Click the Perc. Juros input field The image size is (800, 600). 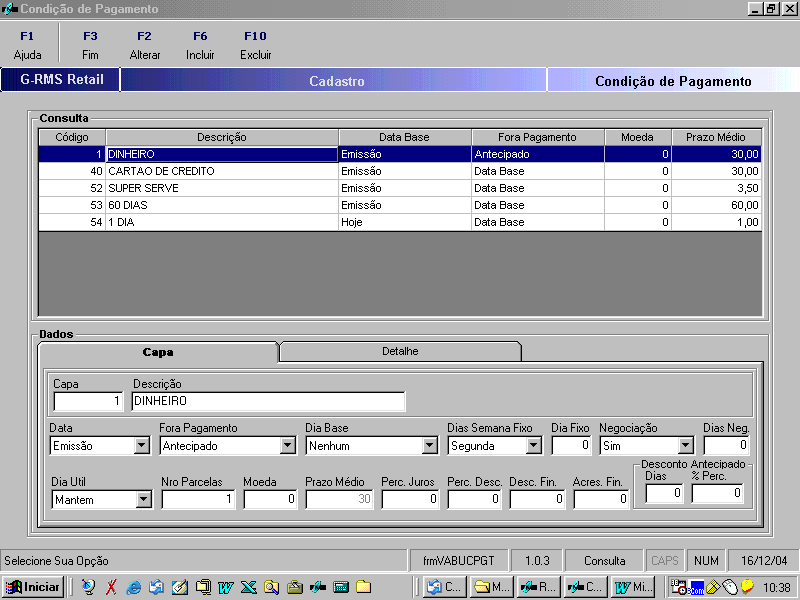(x=410, y=499)
